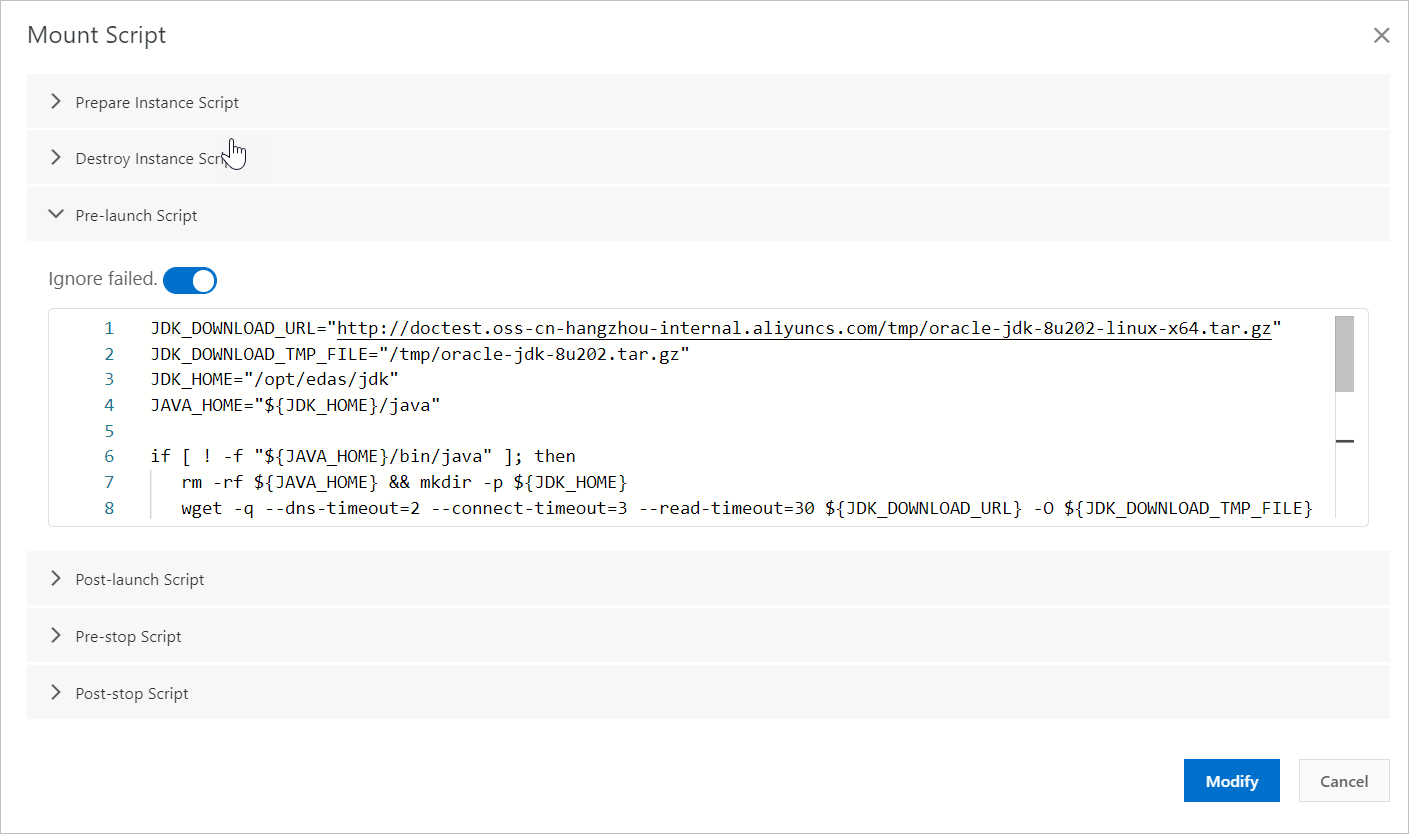Click the right arrow icon beside Post-launch Script

56,578
